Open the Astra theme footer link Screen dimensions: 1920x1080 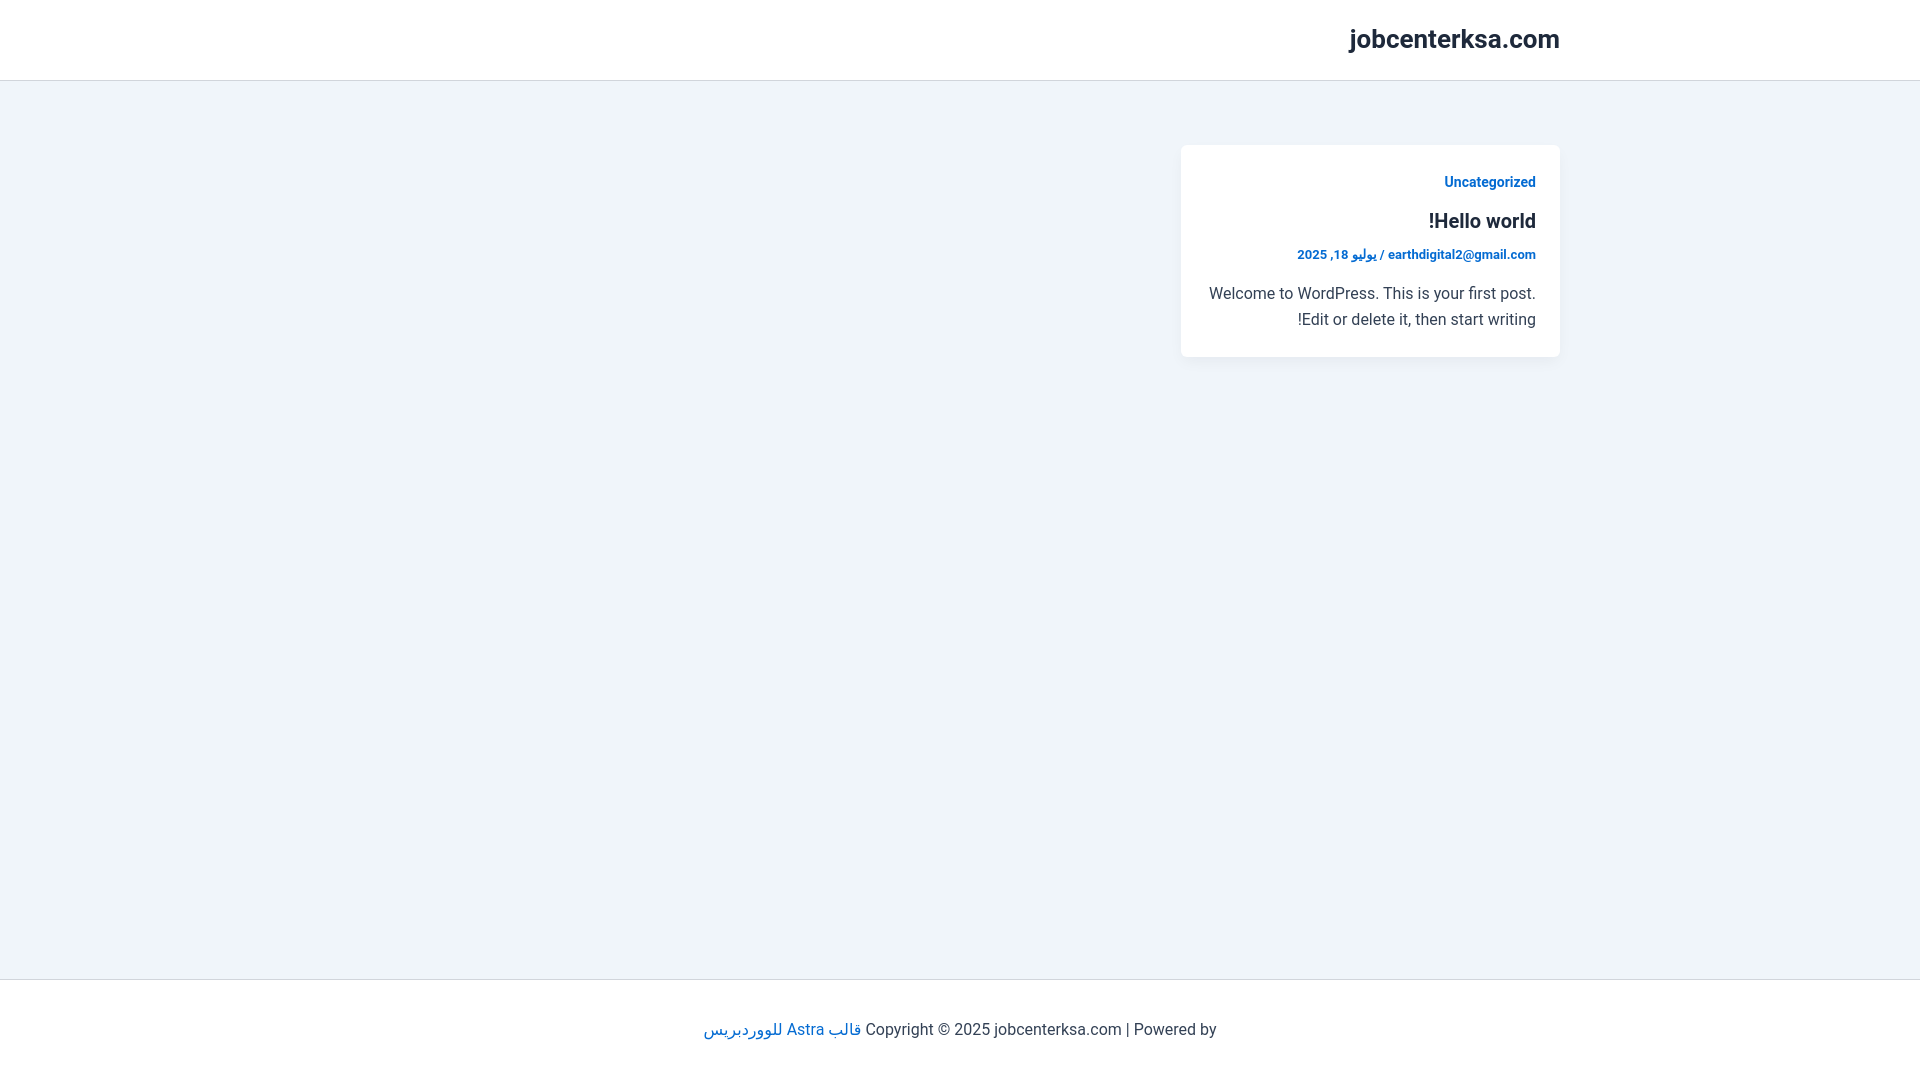tap(782, 1030)
